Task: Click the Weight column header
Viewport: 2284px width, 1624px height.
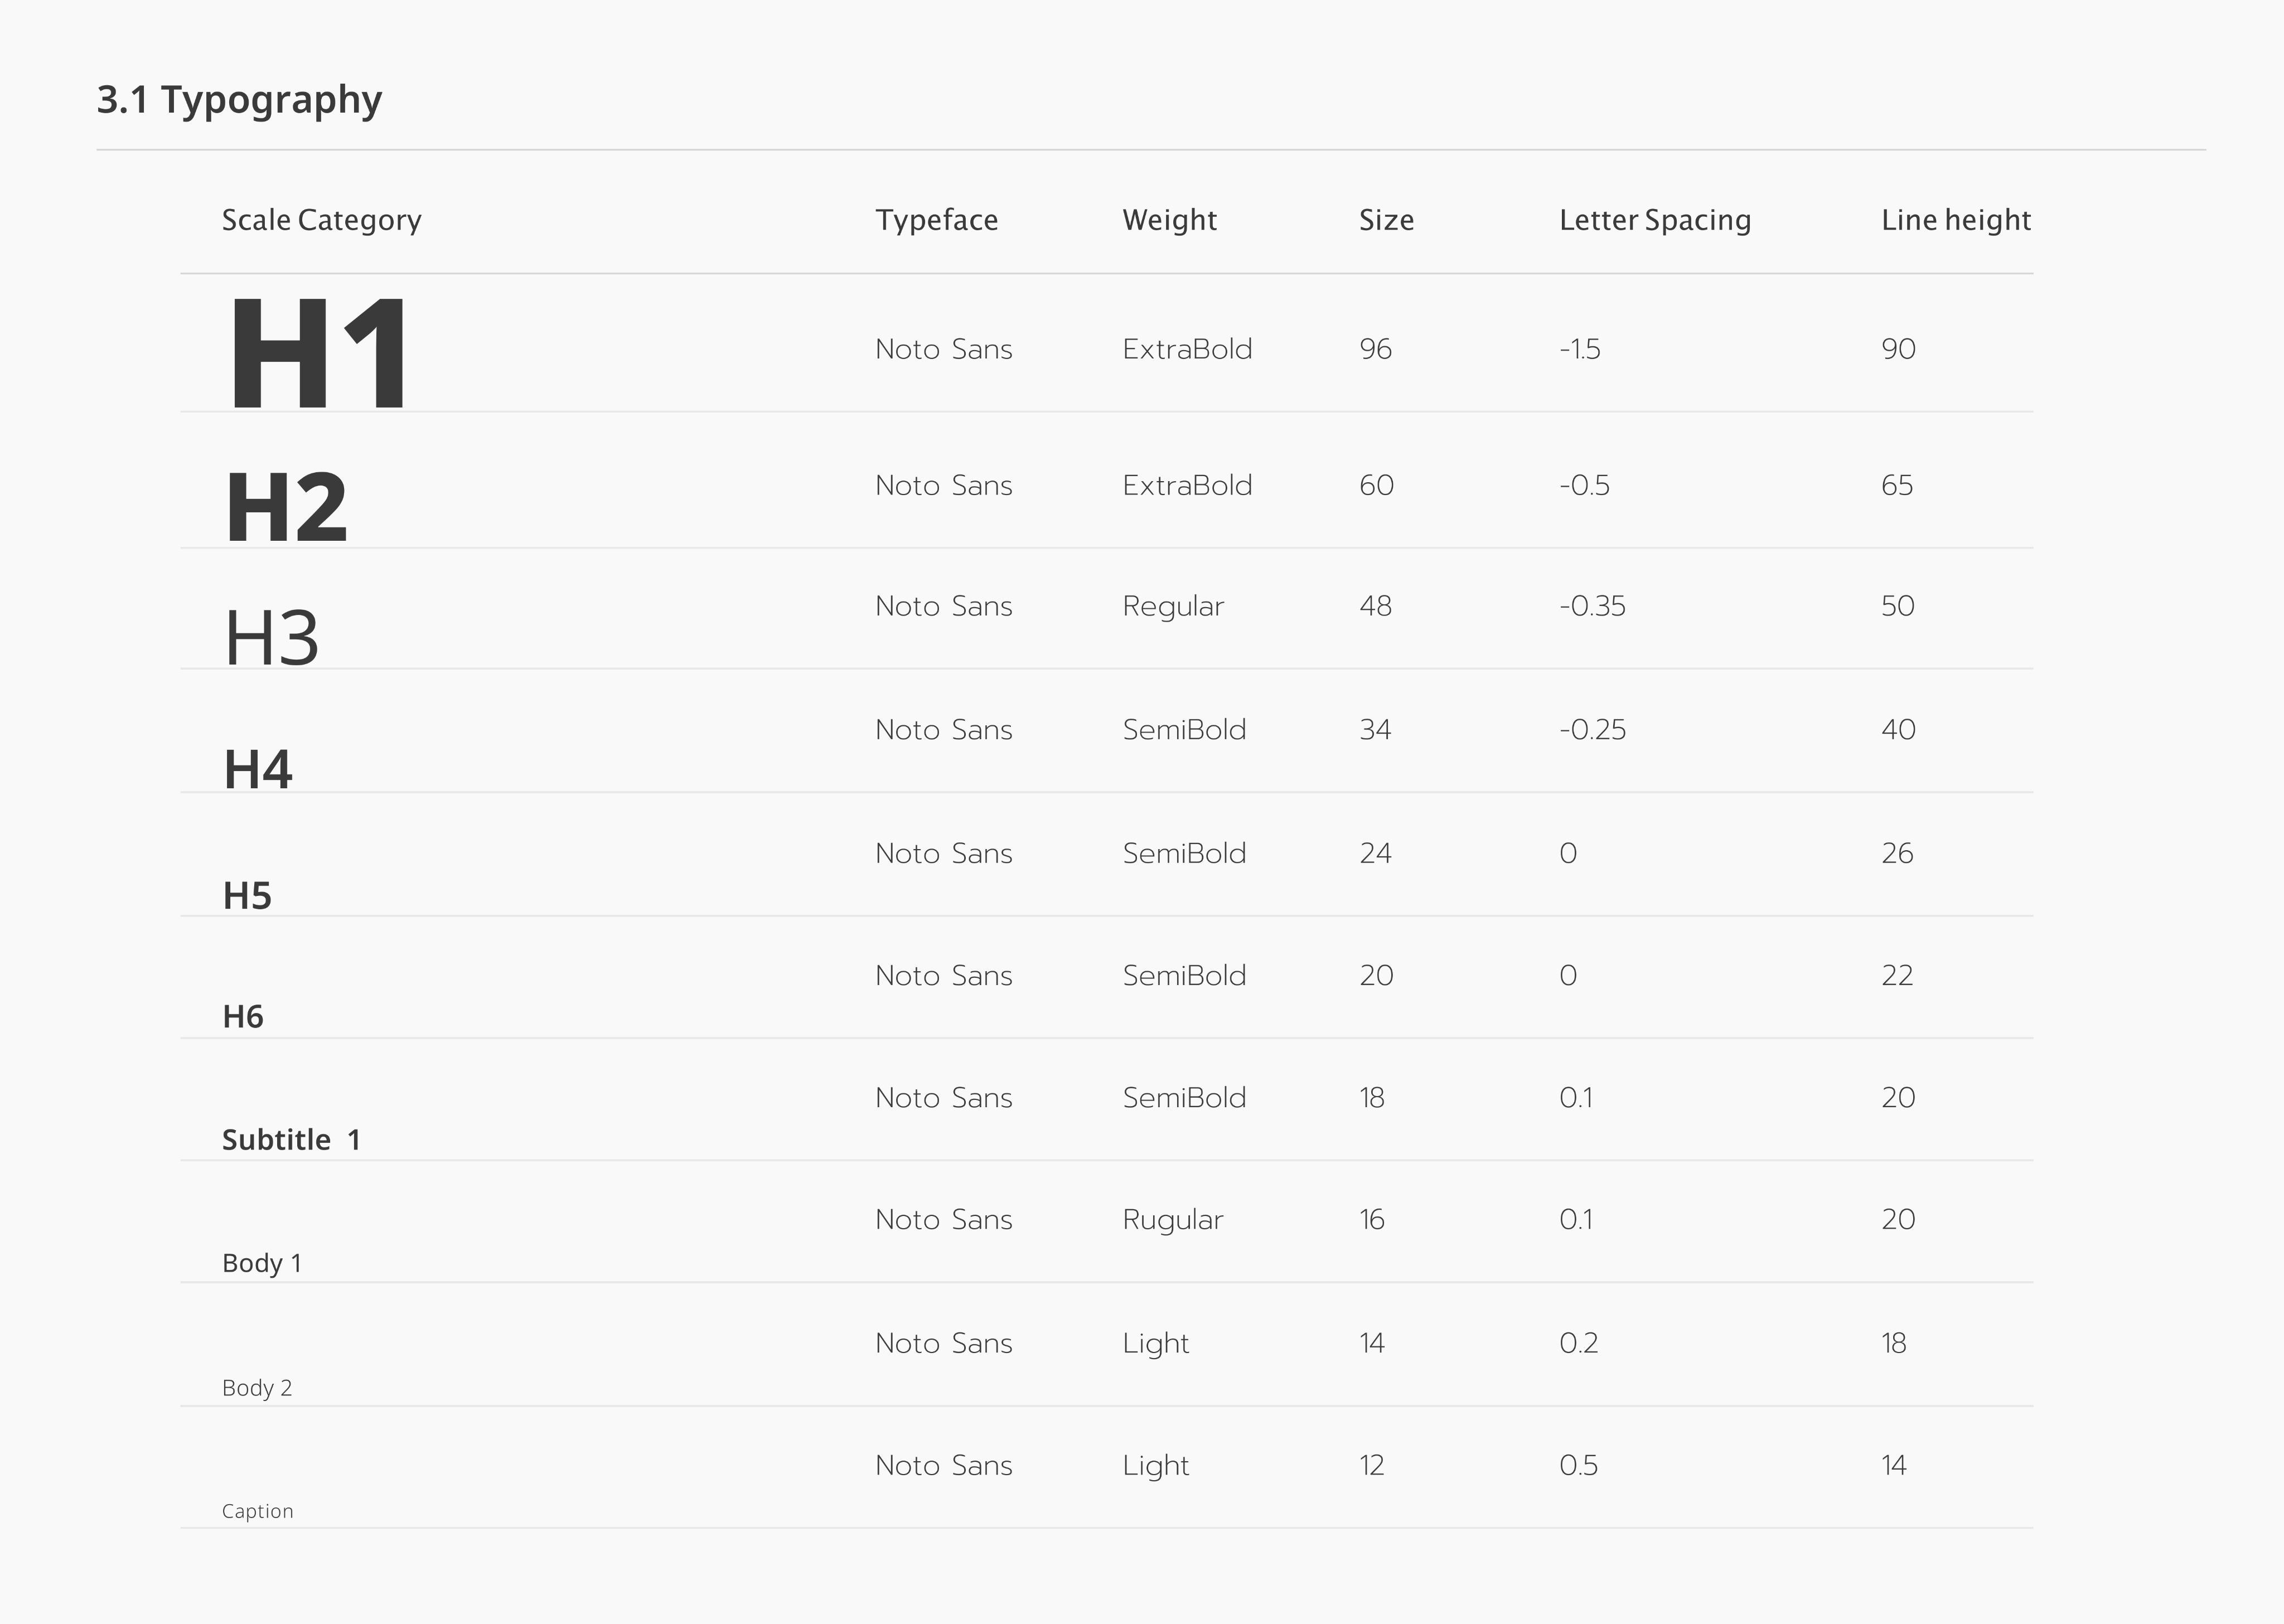Action: [x=1169, y=220]
